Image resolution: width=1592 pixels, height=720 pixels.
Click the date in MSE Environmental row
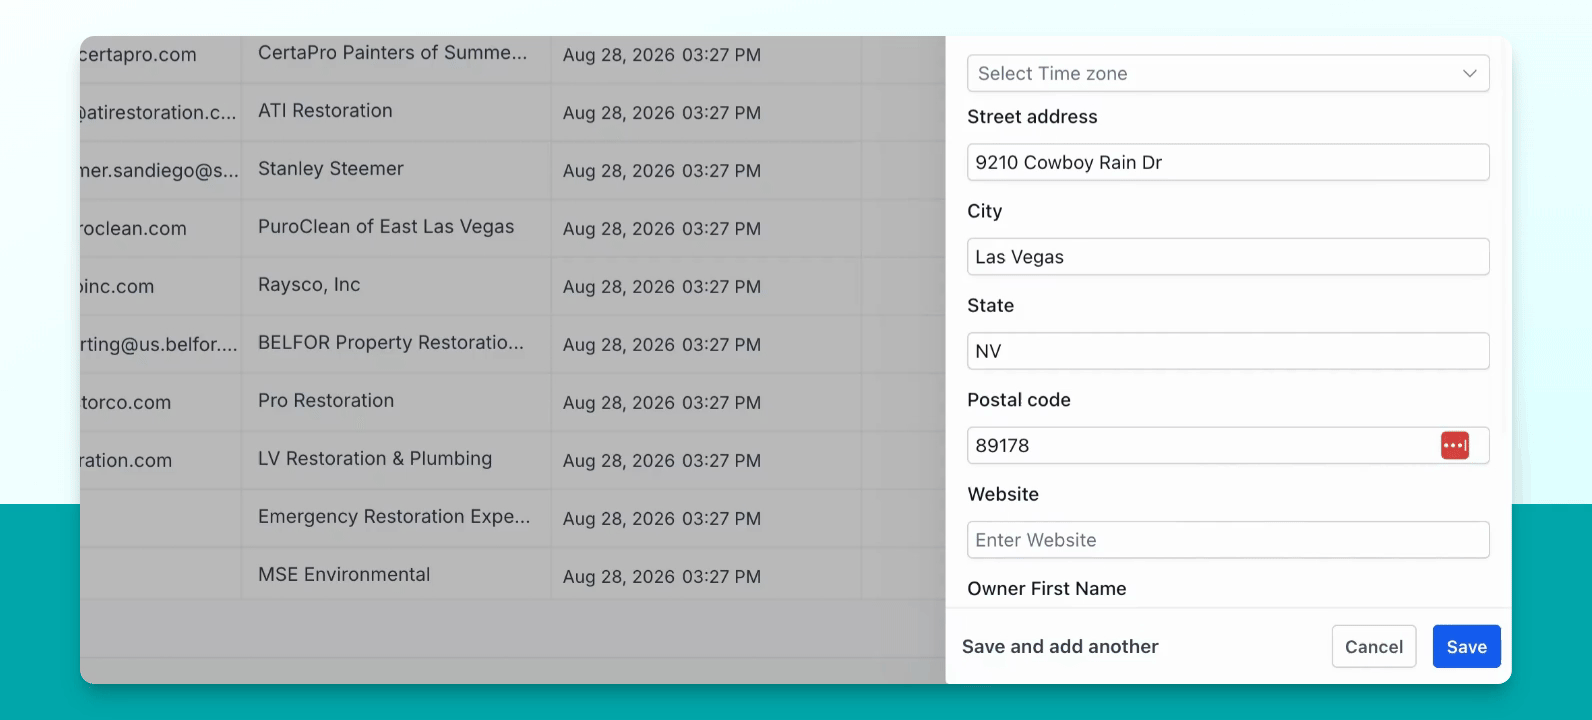coord(662,577)
